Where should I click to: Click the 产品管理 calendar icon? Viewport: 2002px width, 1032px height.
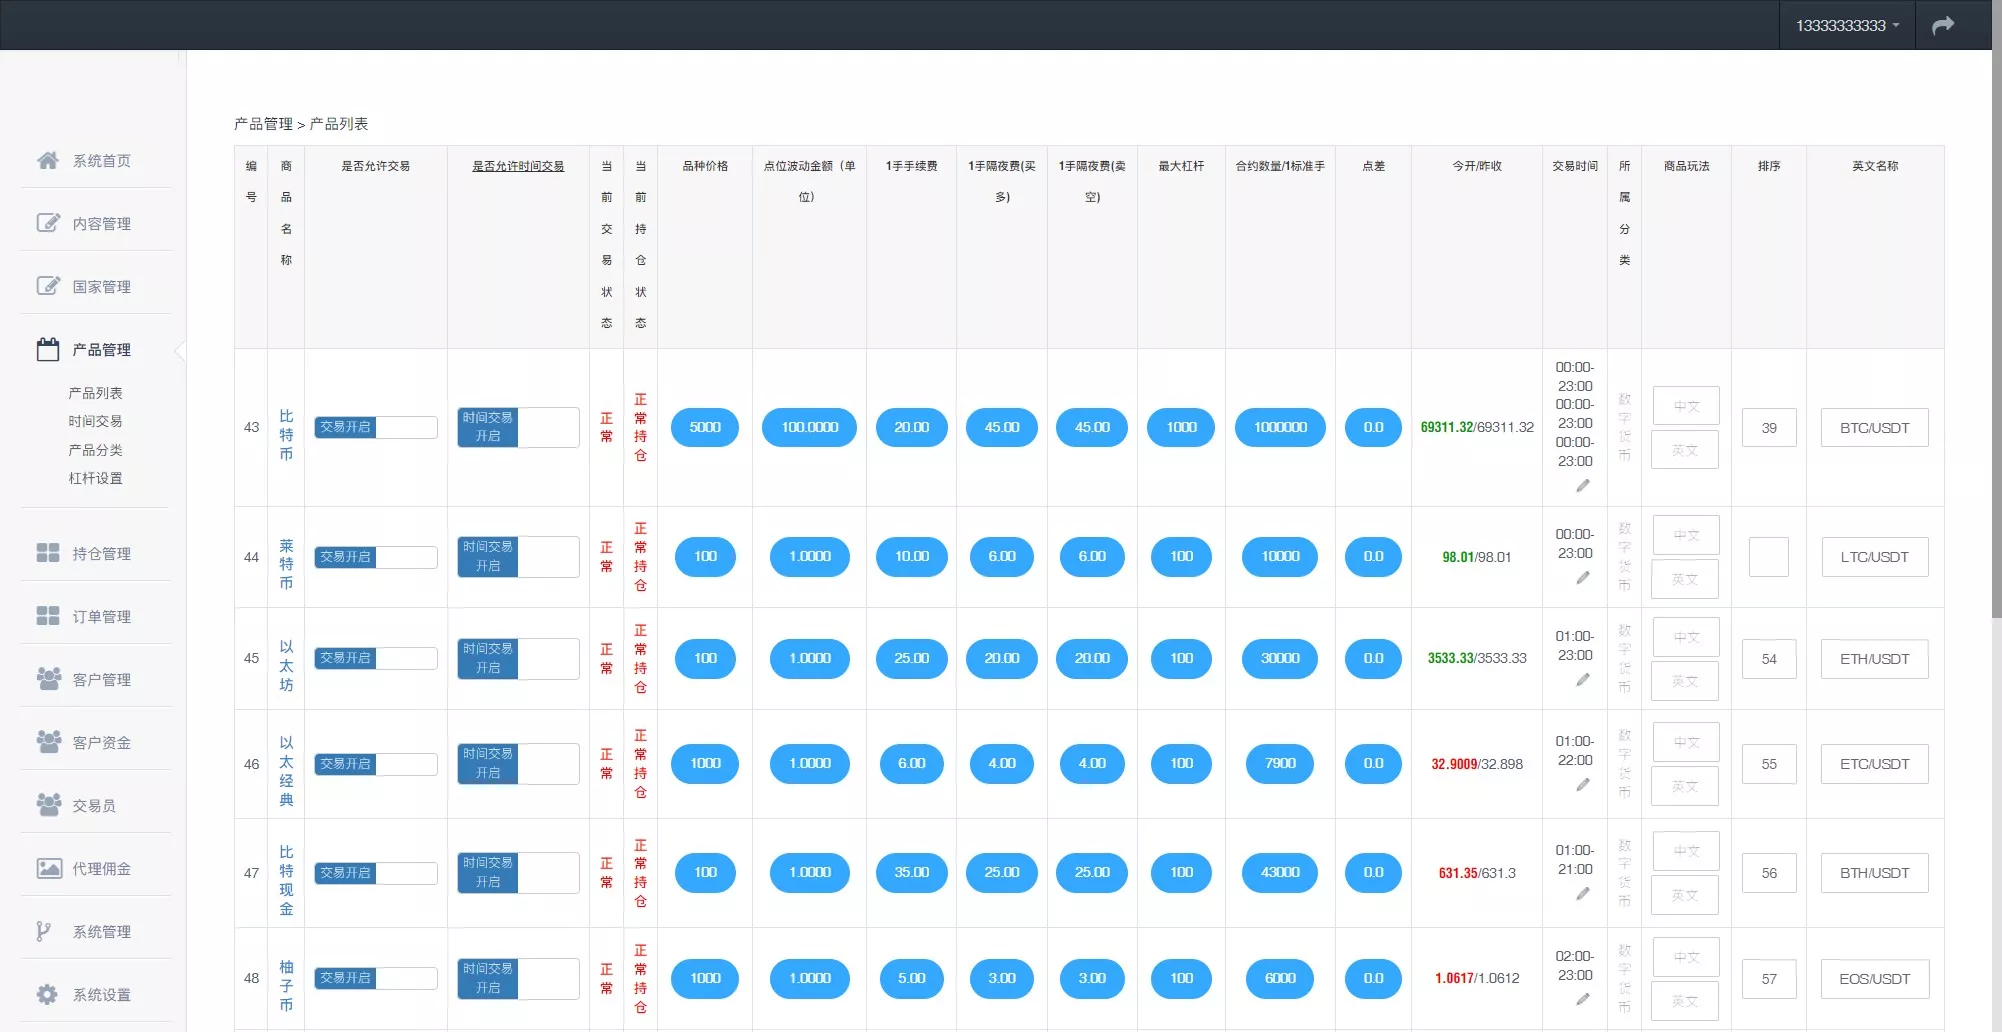click(48, 349)
